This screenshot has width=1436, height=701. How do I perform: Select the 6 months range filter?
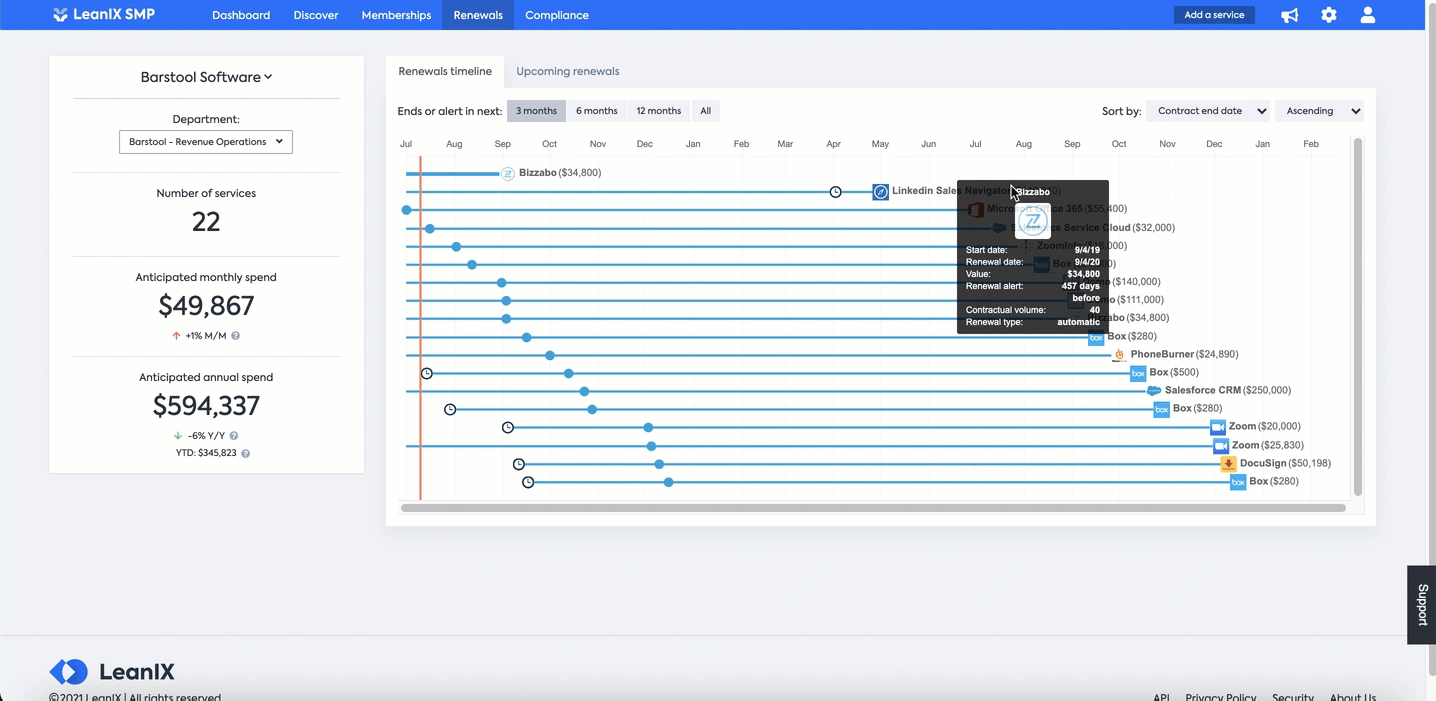point(597,111)
